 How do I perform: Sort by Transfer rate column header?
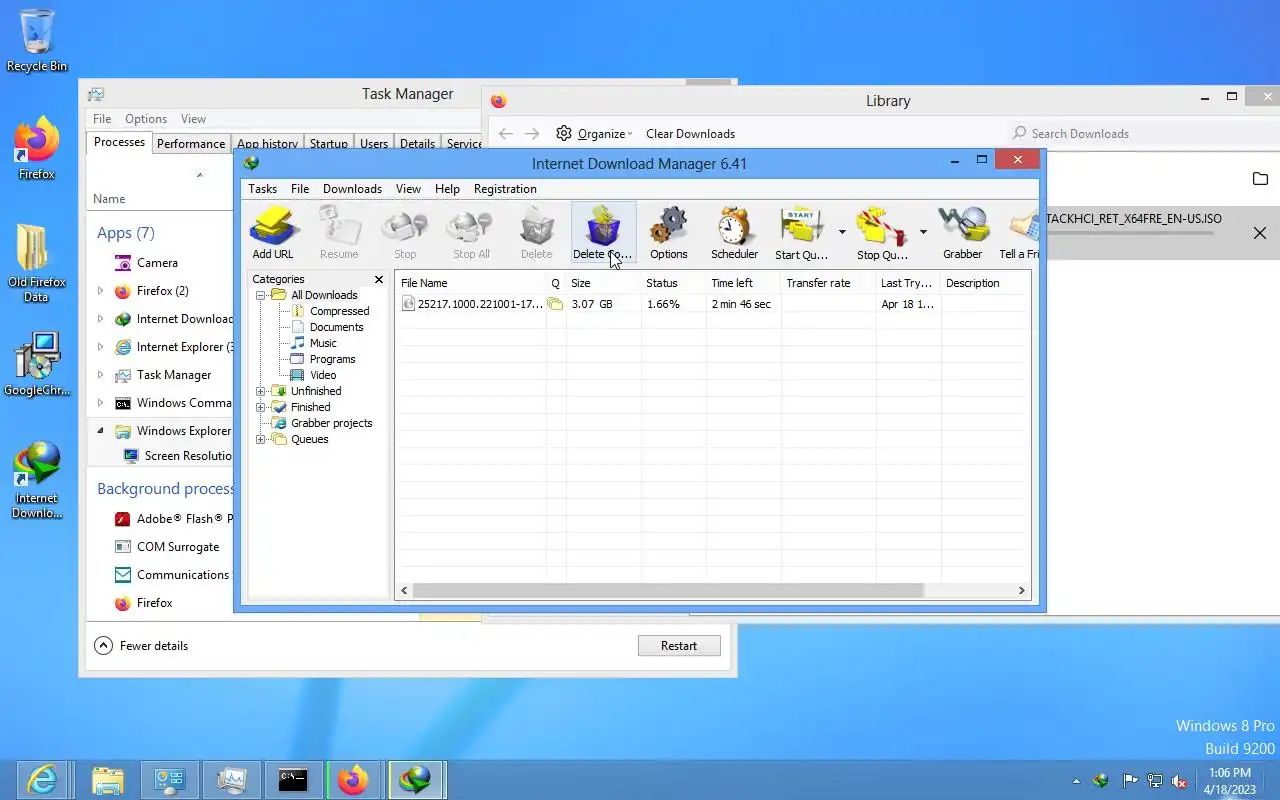pyautogui.click(x=828, y=283)
